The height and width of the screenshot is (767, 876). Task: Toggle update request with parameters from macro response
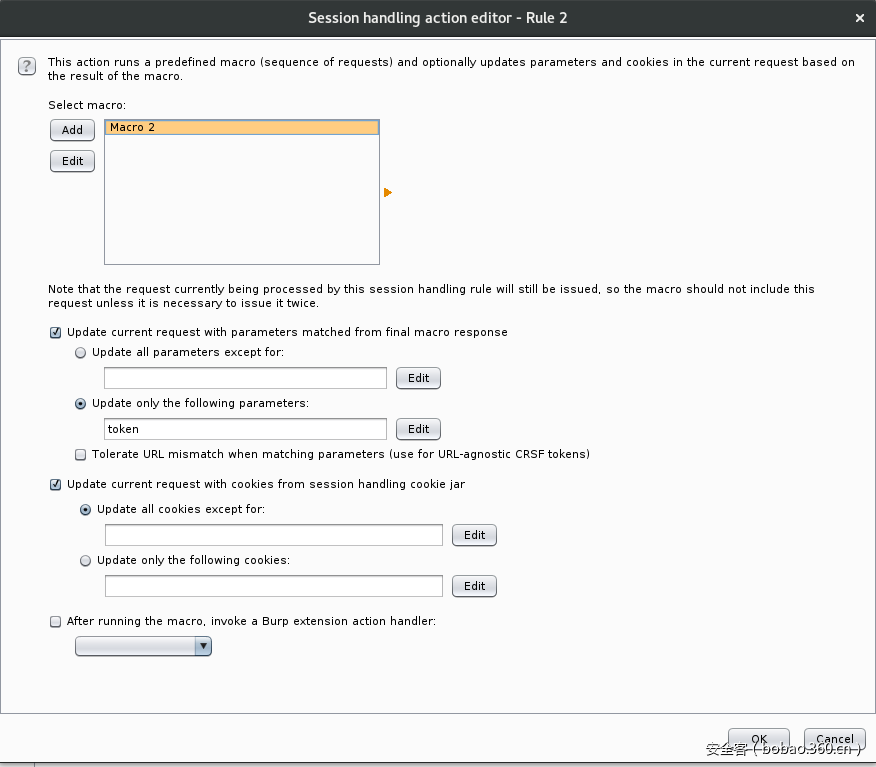[56, 332]
